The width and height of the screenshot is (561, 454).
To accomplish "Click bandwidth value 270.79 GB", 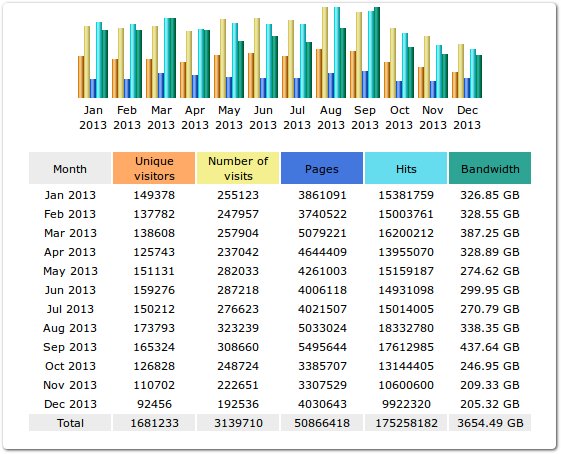I will click(x=490, y=309).
